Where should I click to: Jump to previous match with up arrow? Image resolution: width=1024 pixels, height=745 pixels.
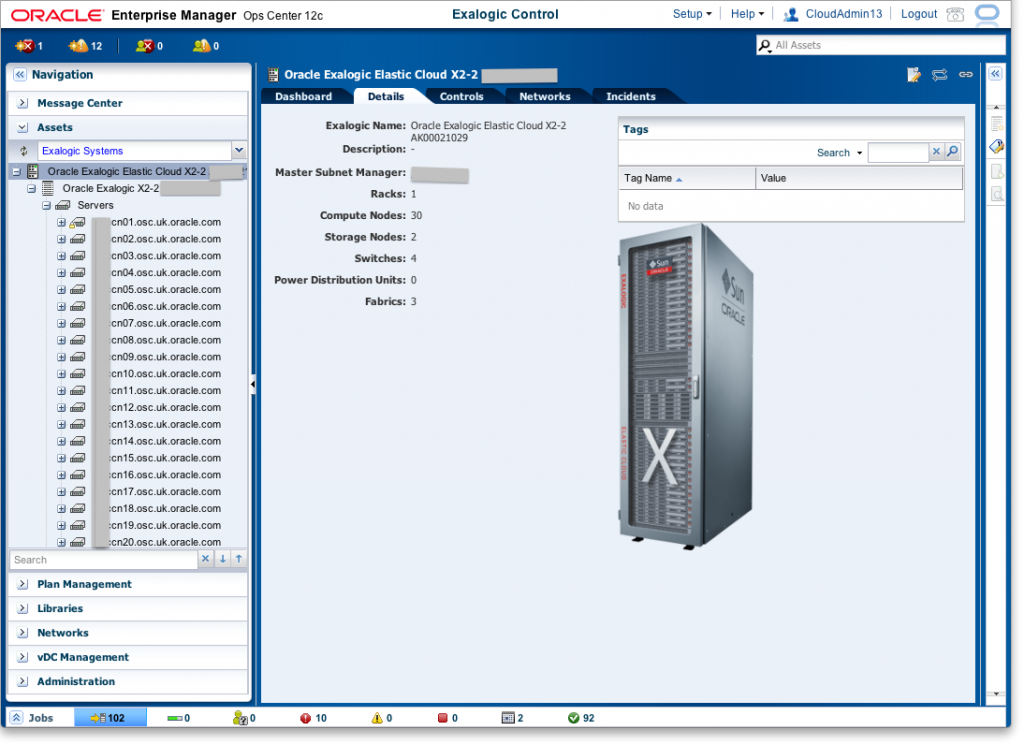239,559
